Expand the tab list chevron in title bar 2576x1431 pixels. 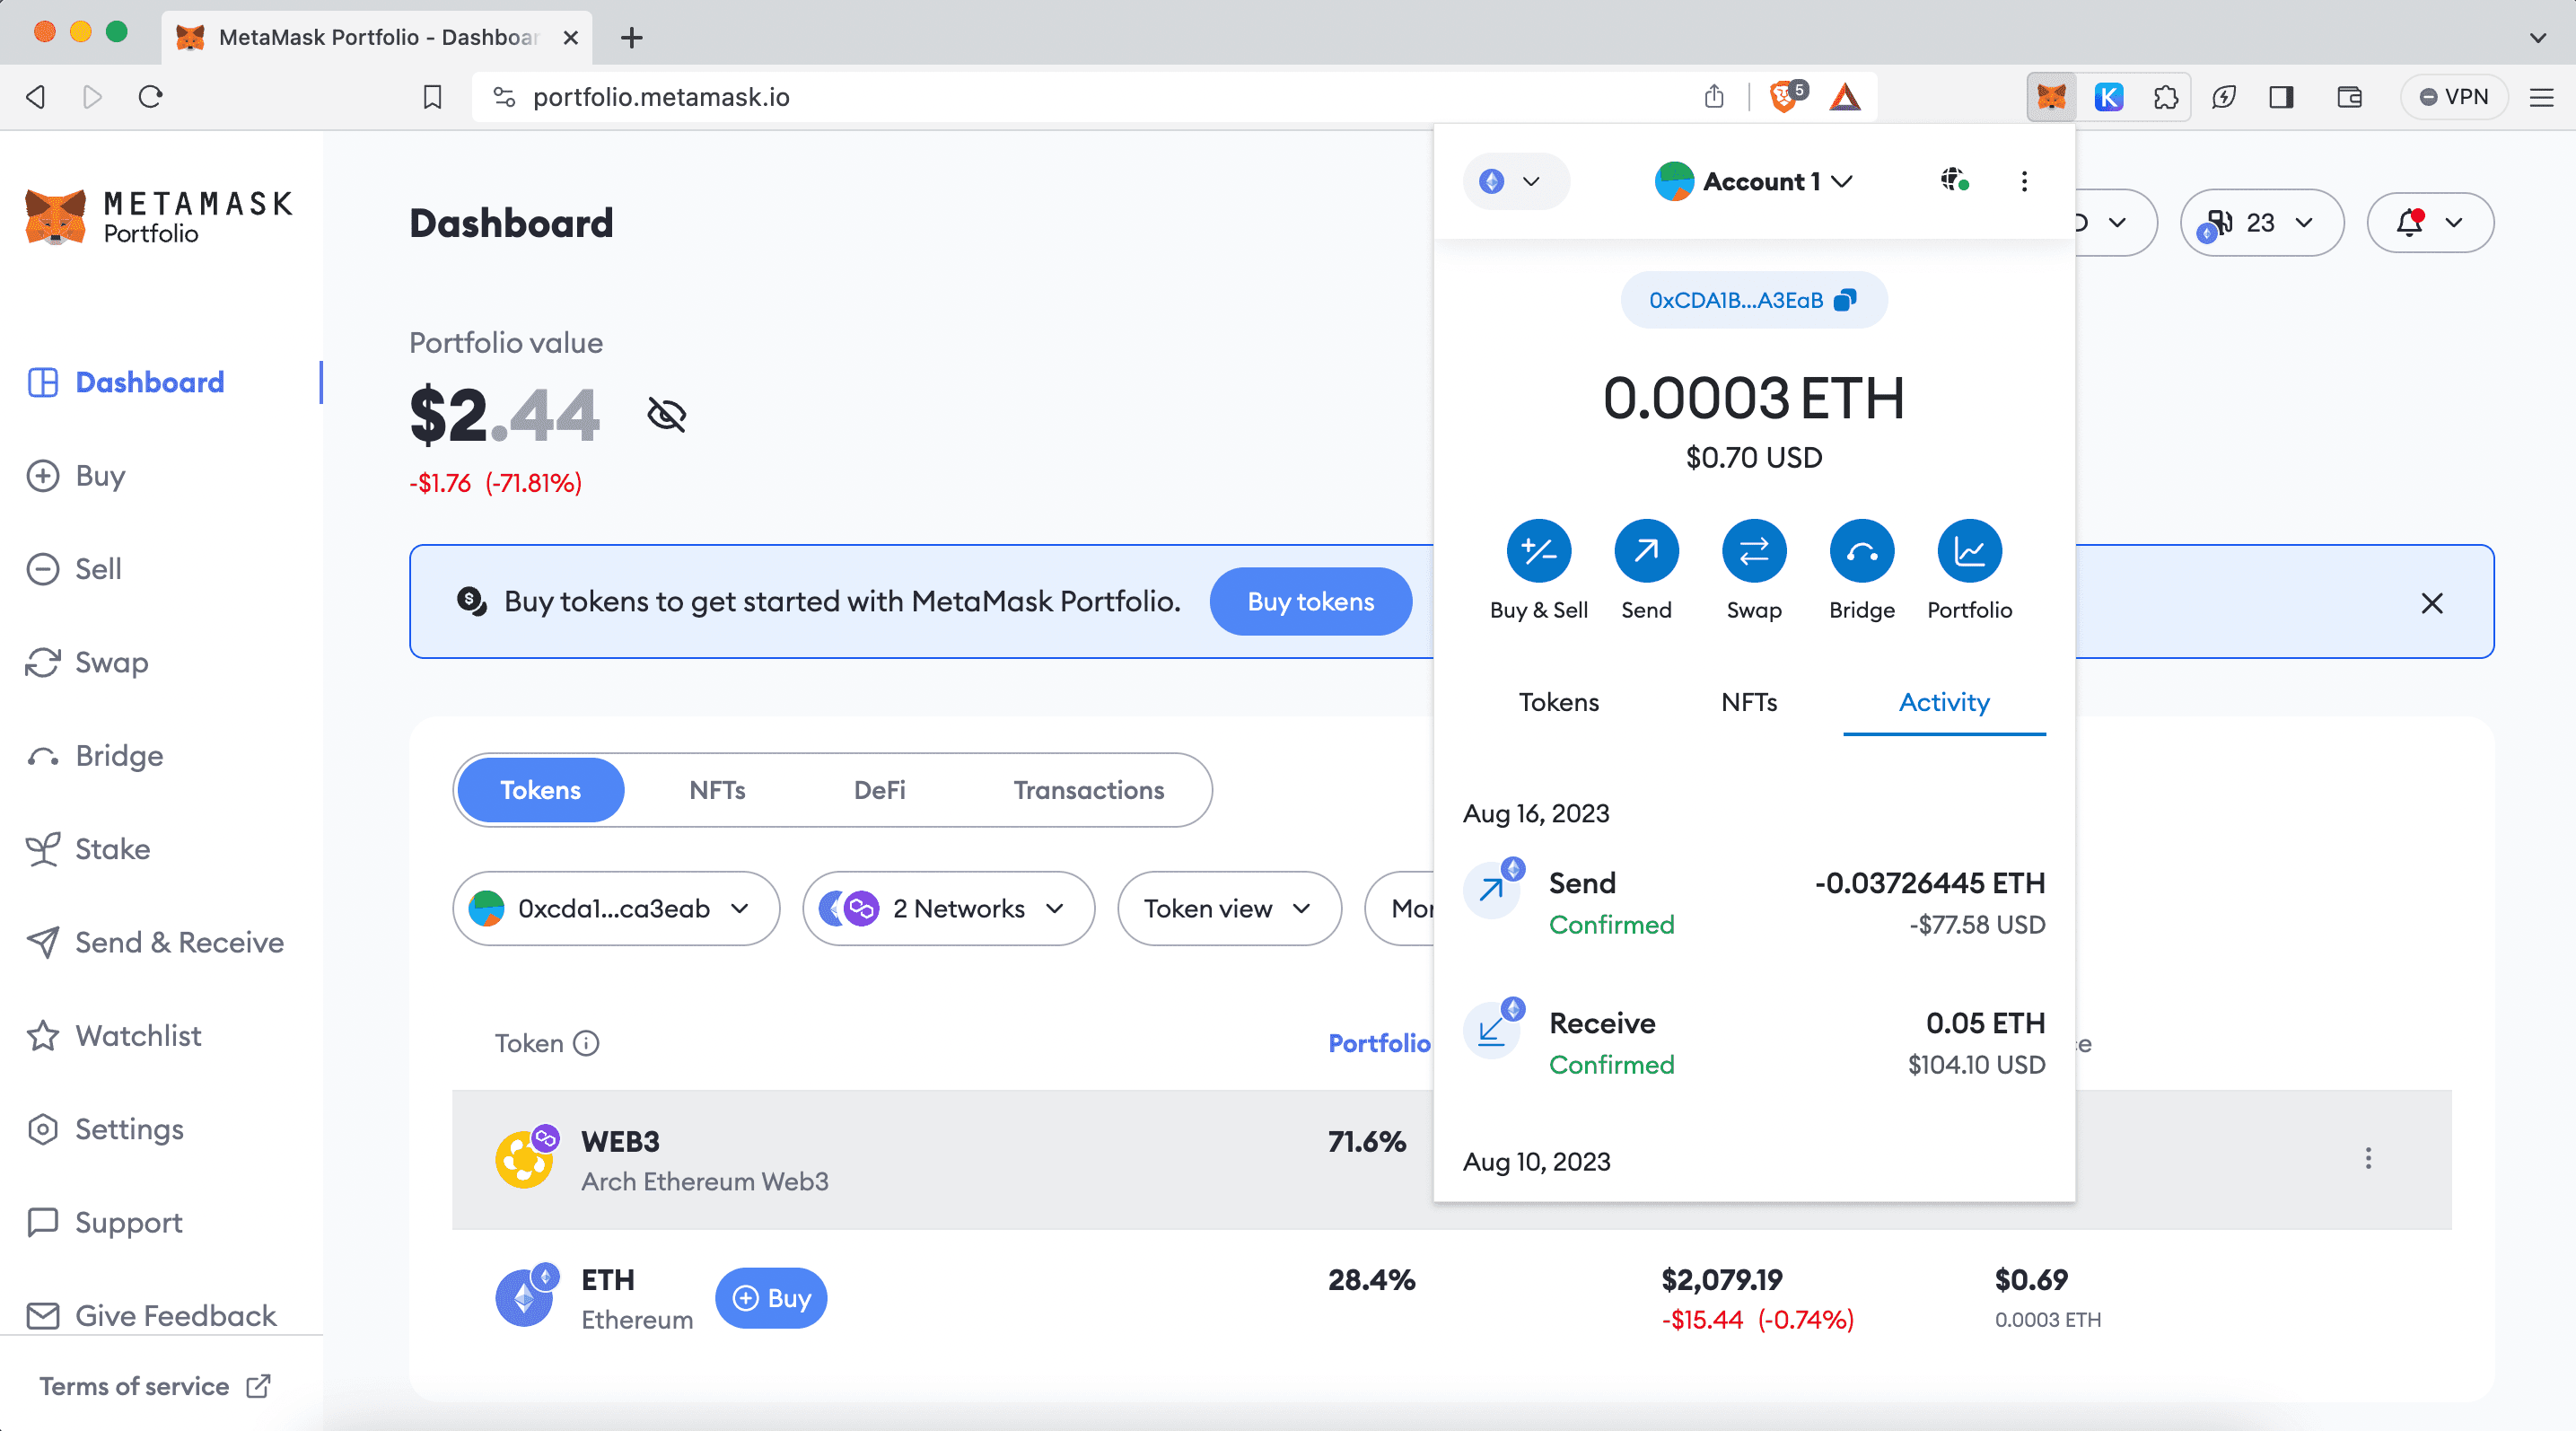[2537, 37]
